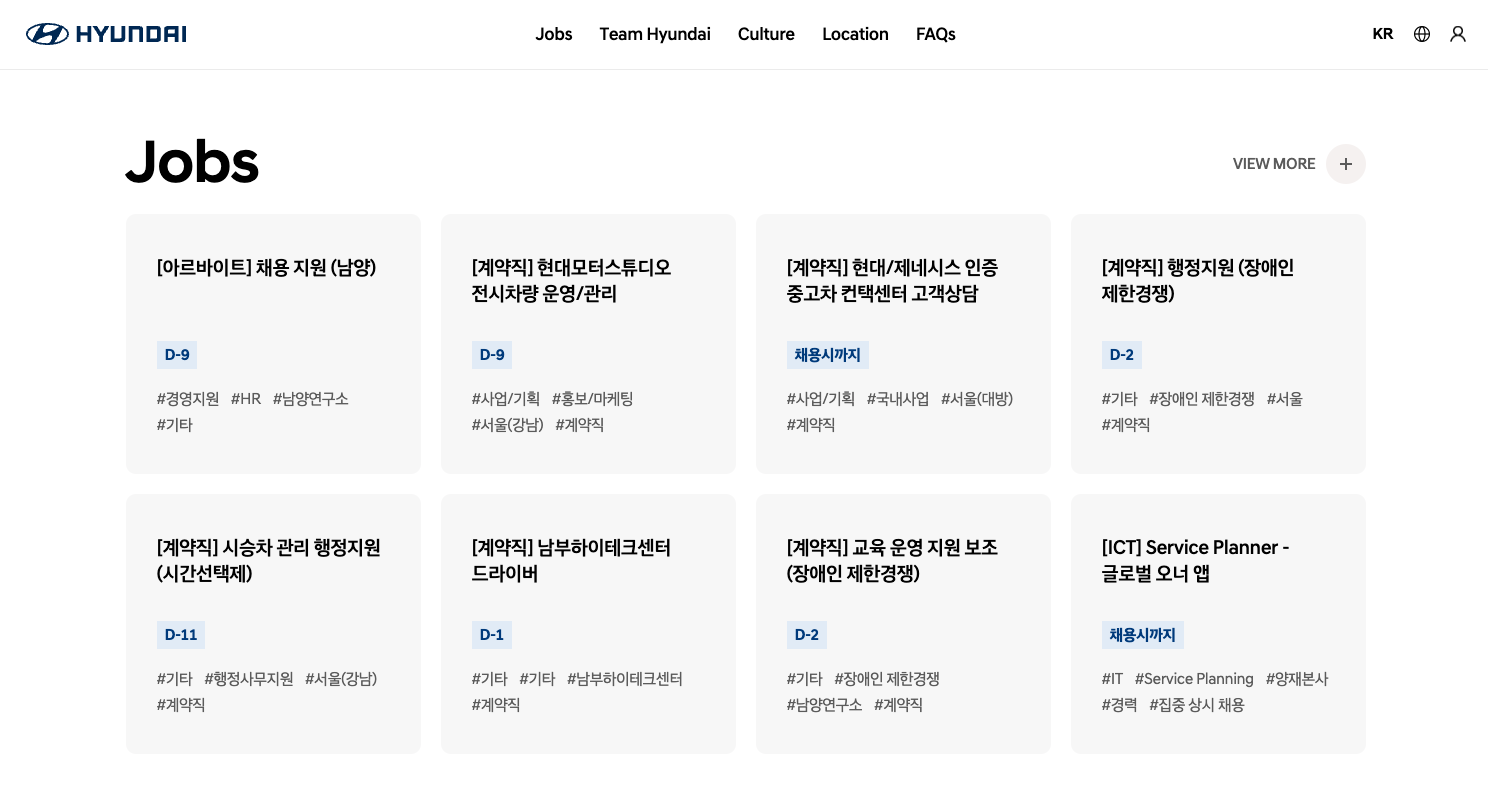Open the user account icon
Viewport: 1488px width, 787px height.
pos(1458,34)
